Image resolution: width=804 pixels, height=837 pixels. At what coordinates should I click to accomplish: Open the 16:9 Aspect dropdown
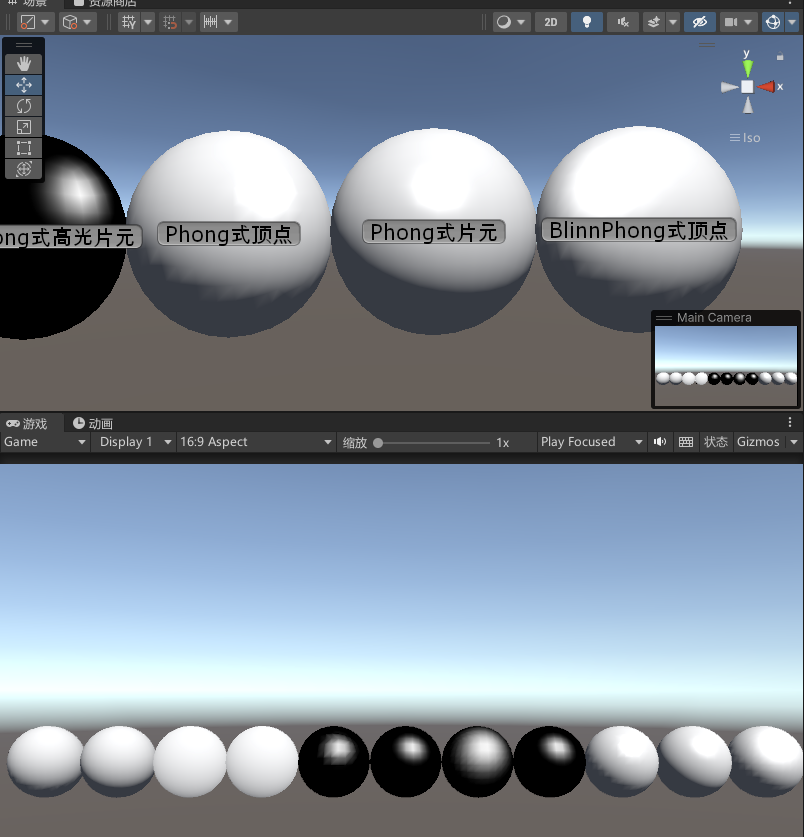point(255,442)
